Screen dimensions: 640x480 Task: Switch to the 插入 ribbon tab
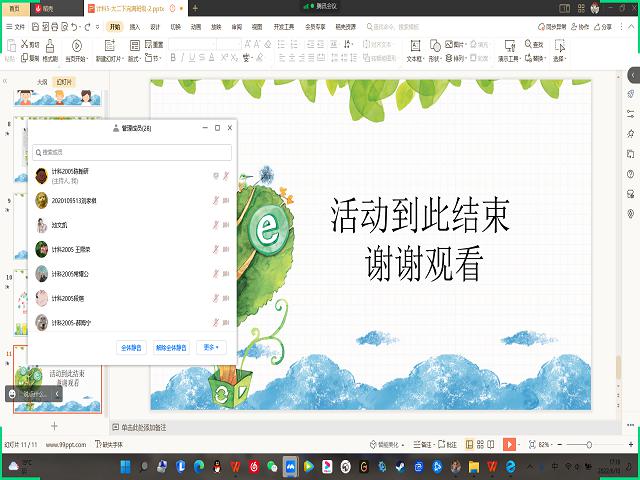point(135,27)
